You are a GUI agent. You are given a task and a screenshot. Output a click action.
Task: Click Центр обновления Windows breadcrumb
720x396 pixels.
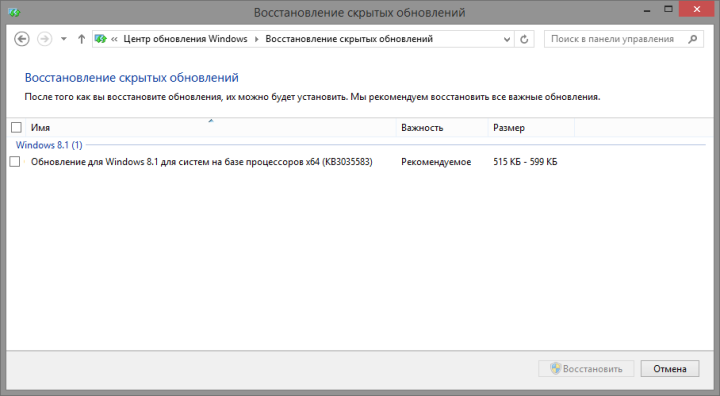tap(185, 39)
